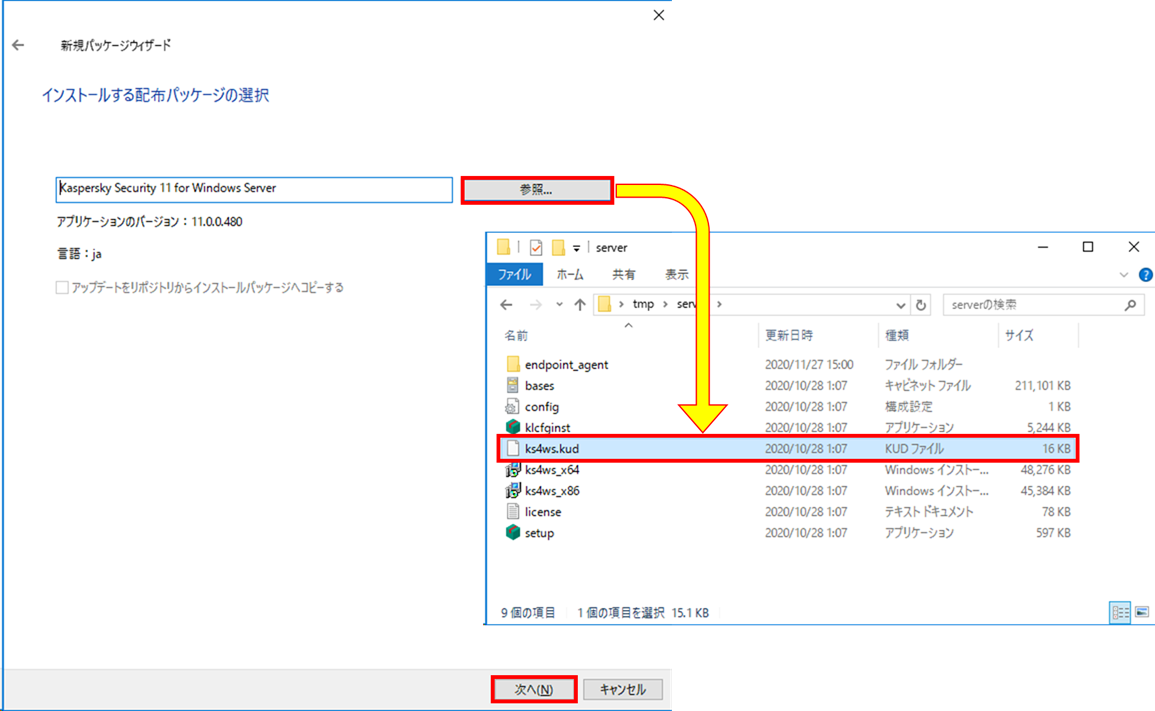Sort by 種類 column header
This screenshot has height=711, width=1155.
[x=896, y=335]
